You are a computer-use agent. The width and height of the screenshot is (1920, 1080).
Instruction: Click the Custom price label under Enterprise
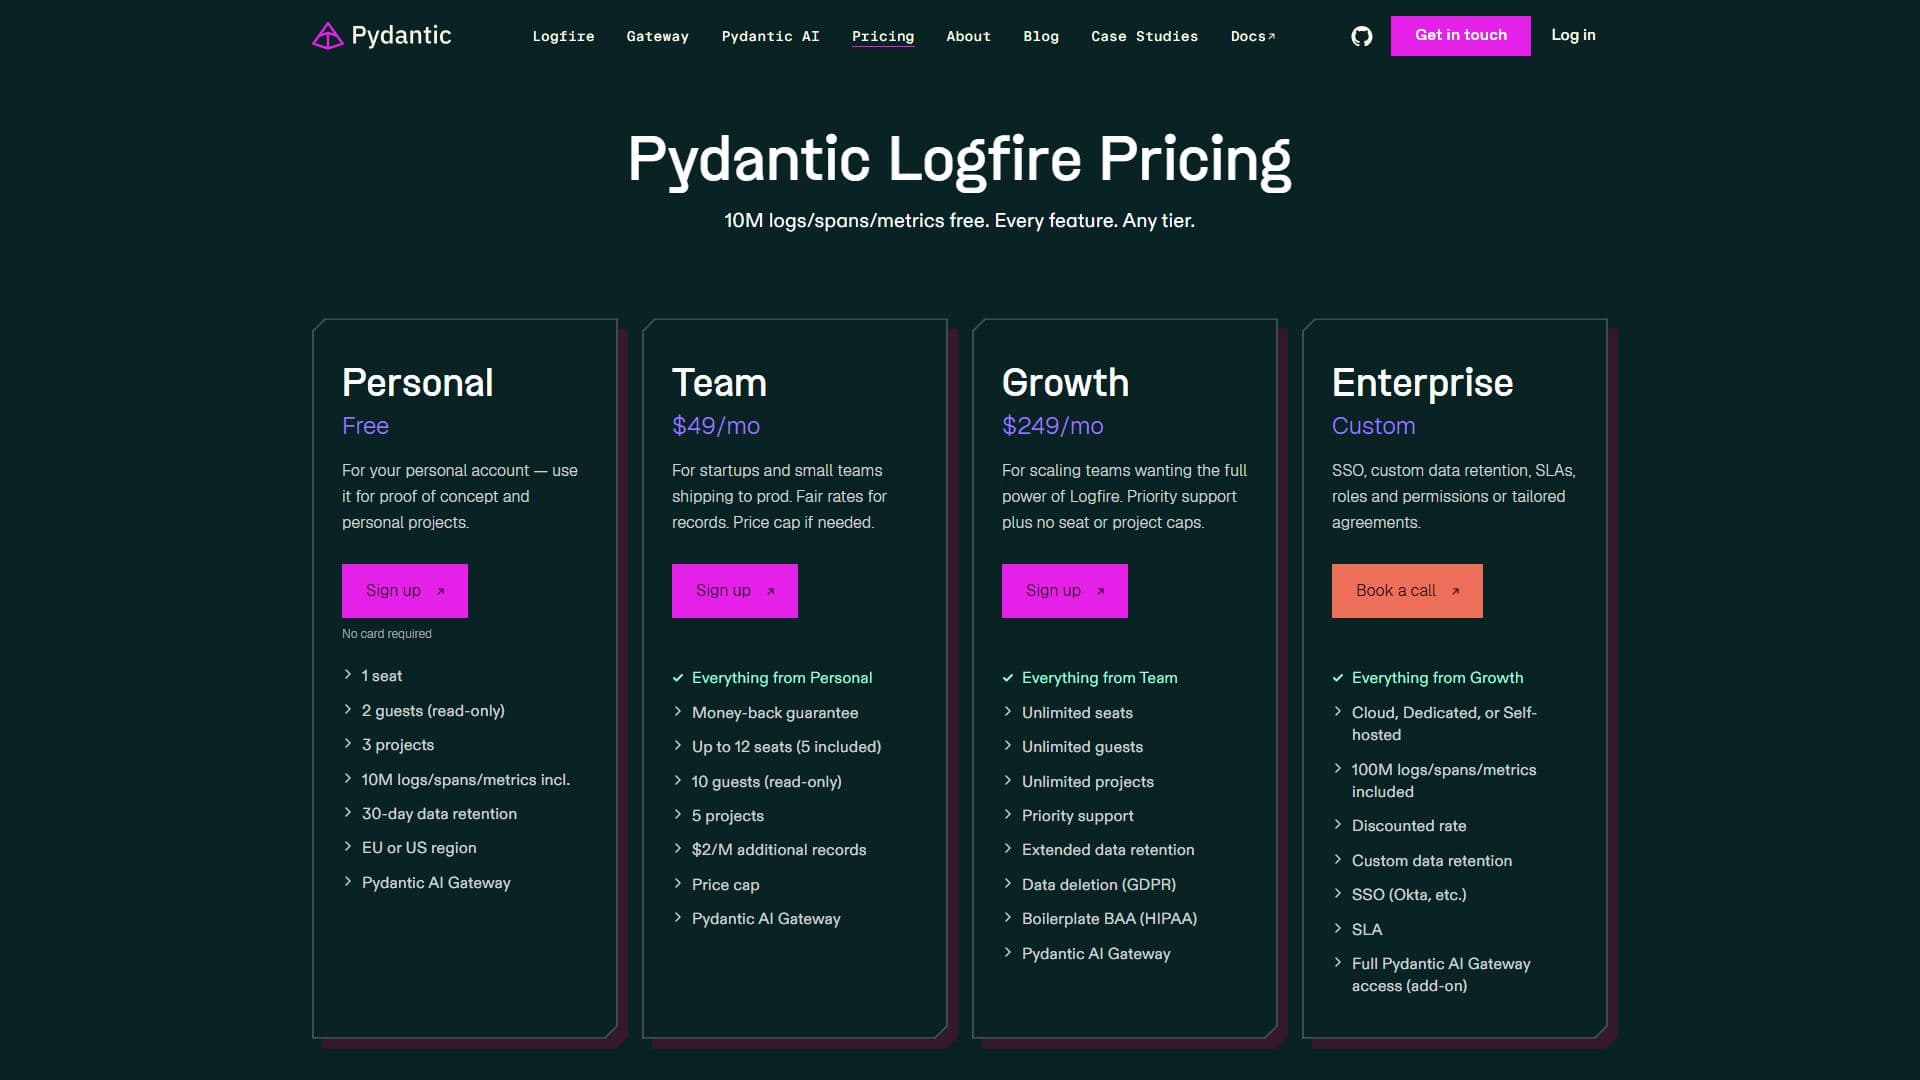(x=1373, y=426)
